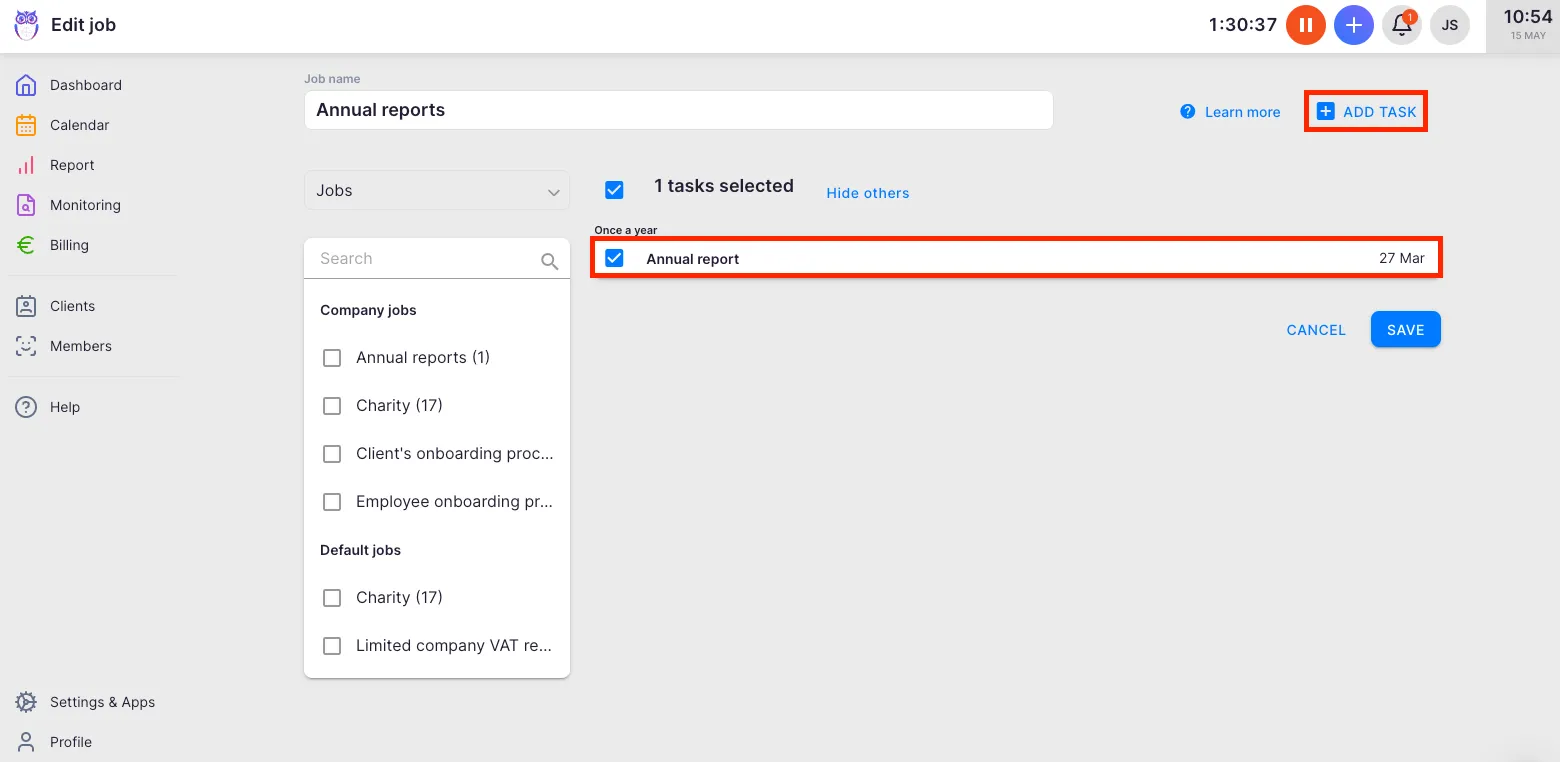Pause the running timer

[1305, 25]
